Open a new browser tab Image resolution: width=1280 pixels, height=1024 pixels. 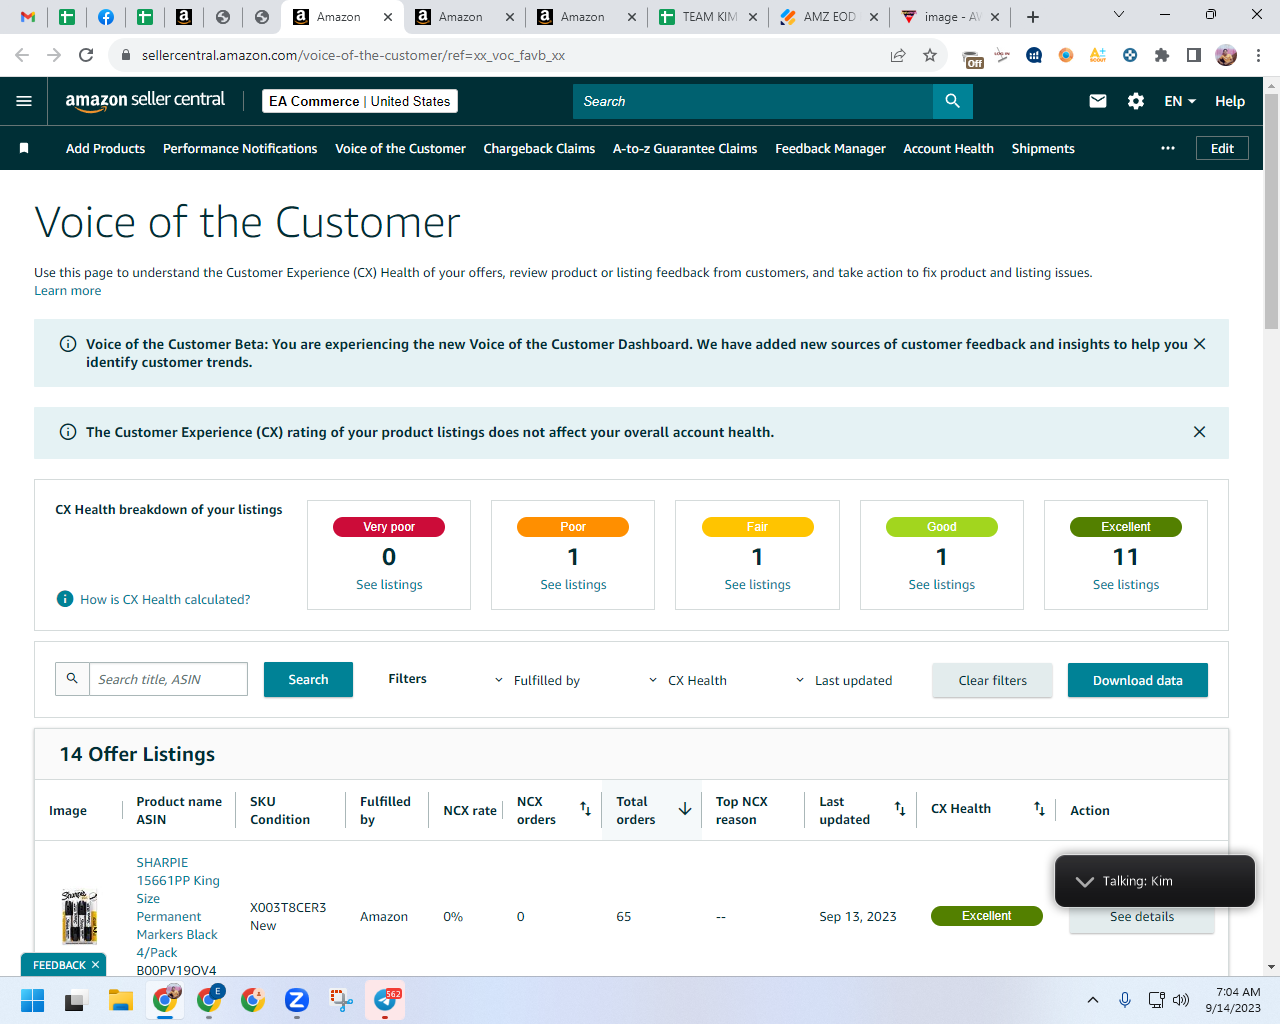coord(1033,17)
